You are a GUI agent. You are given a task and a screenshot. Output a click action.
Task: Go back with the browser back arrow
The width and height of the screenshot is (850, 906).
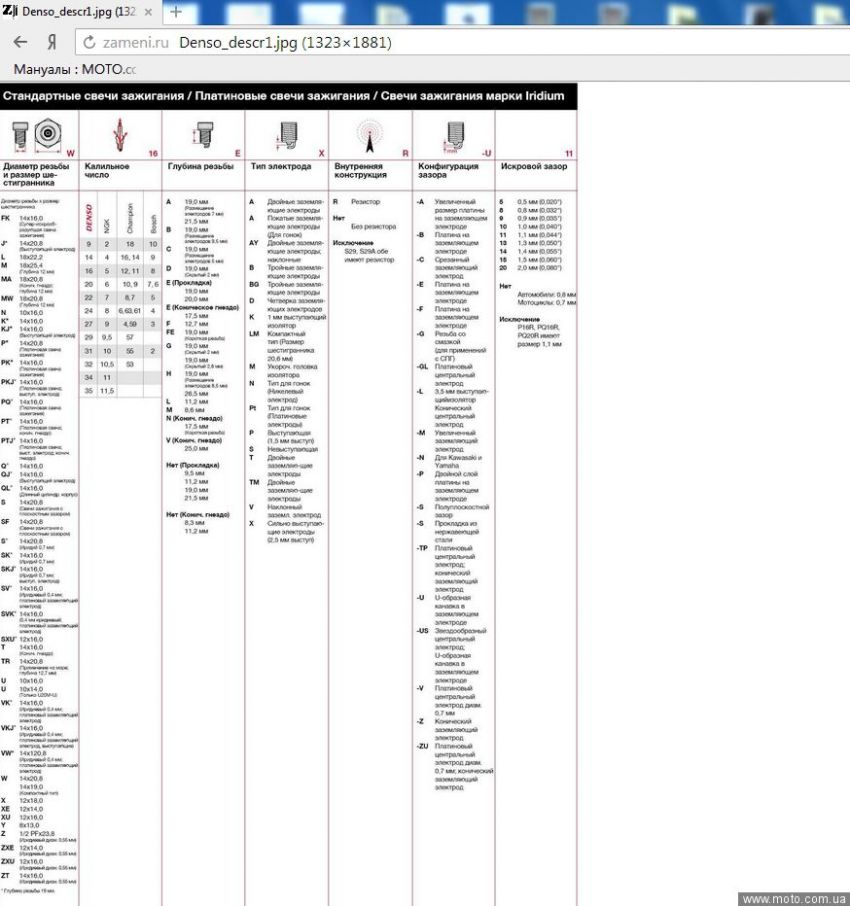(x=20, y=42)
